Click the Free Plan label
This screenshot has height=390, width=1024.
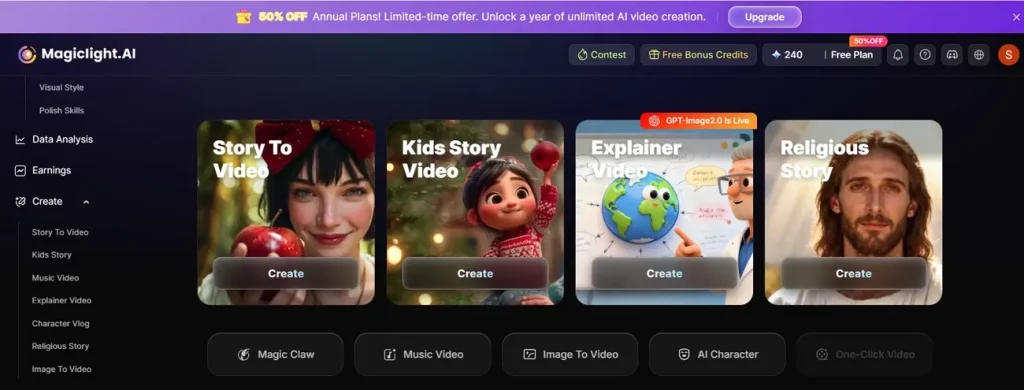click(852, 55)
